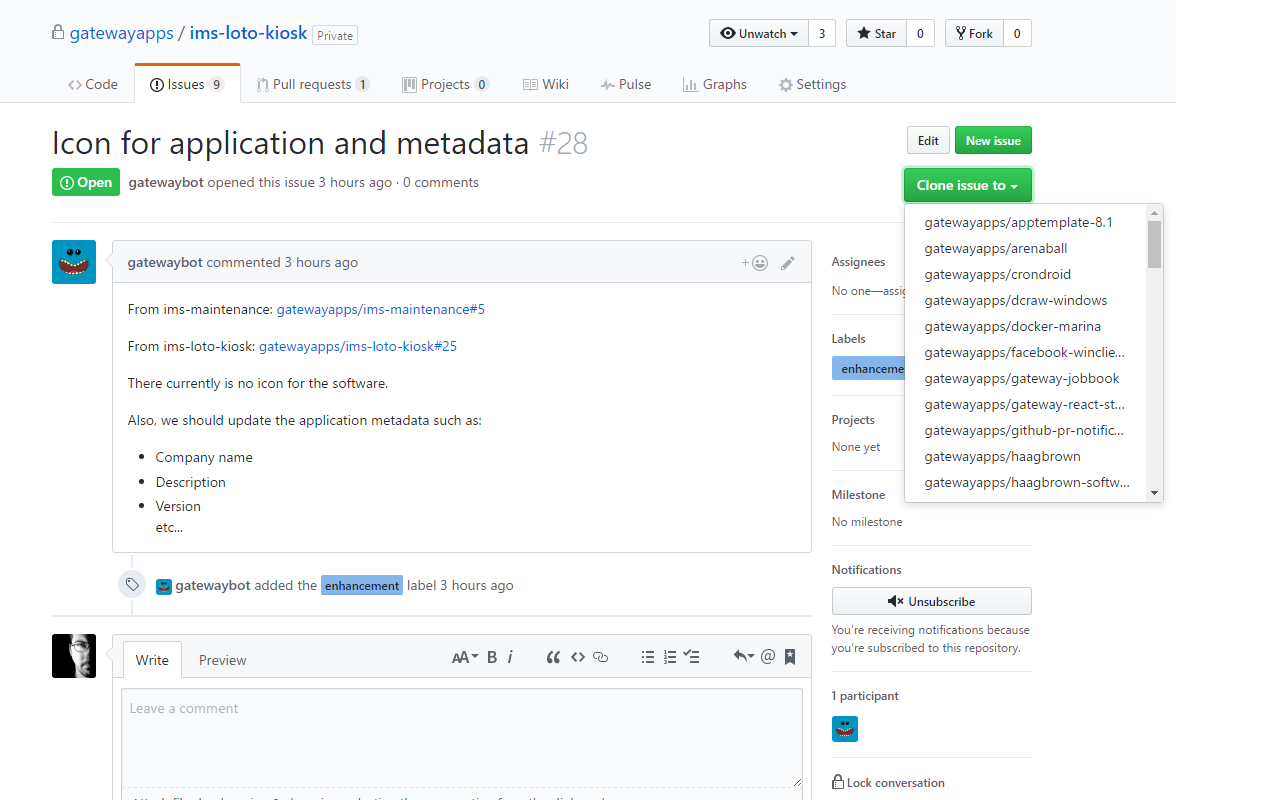The width and height of the screenshot is (1280, 800).
Task: Select gatewayapps/apptemplate-8.1 from list
Action: pyautogui.click(x=1025, y=222)
